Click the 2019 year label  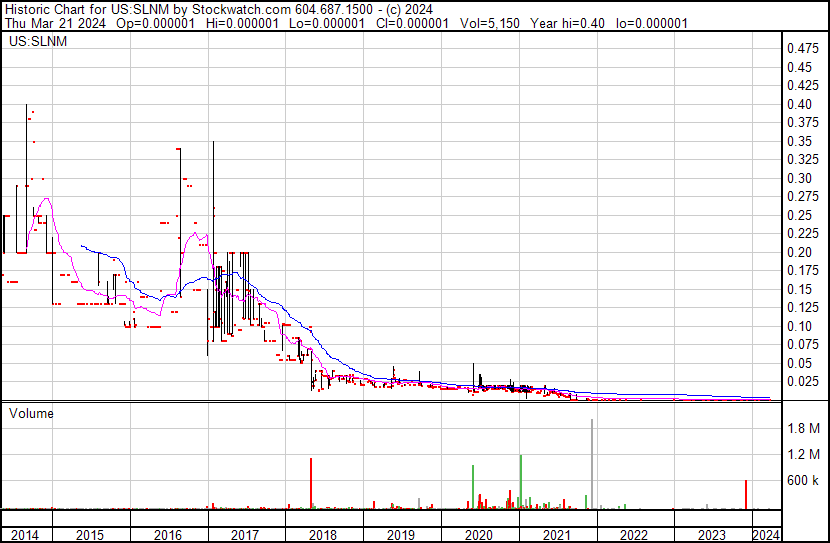click(x=401, y=535)
